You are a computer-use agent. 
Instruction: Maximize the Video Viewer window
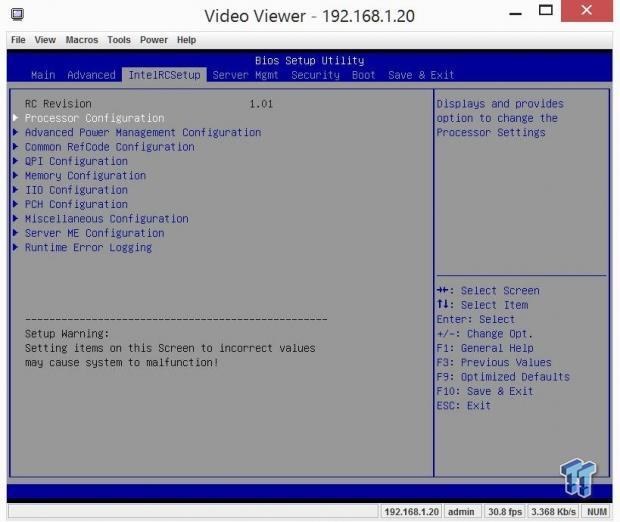pyautogui.click(x=545, y=13)
